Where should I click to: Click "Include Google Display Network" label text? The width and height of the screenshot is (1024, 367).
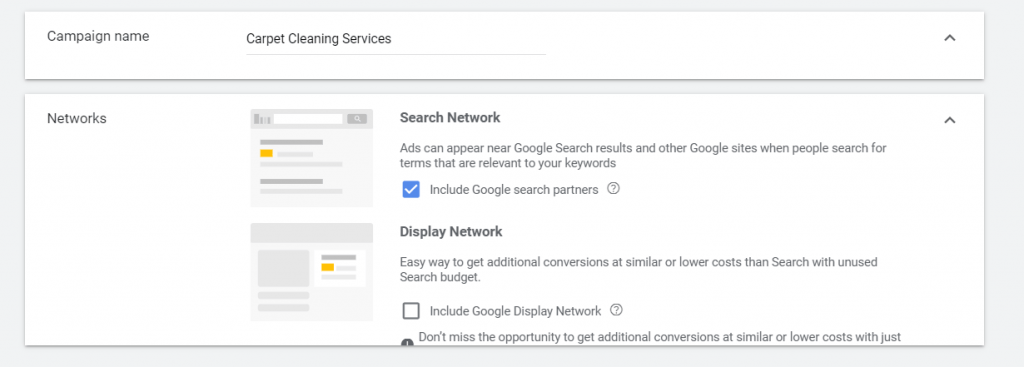[515, 311]
